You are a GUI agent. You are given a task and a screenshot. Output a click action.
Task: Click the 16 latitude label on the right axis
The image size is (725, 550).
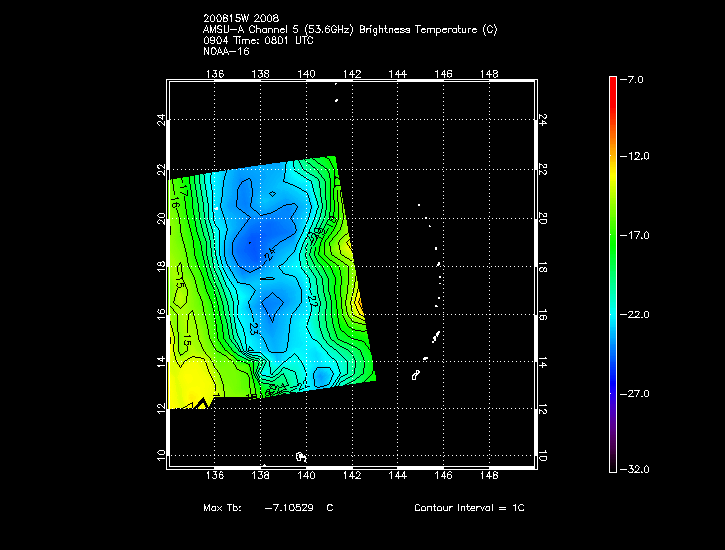(543, 315)
